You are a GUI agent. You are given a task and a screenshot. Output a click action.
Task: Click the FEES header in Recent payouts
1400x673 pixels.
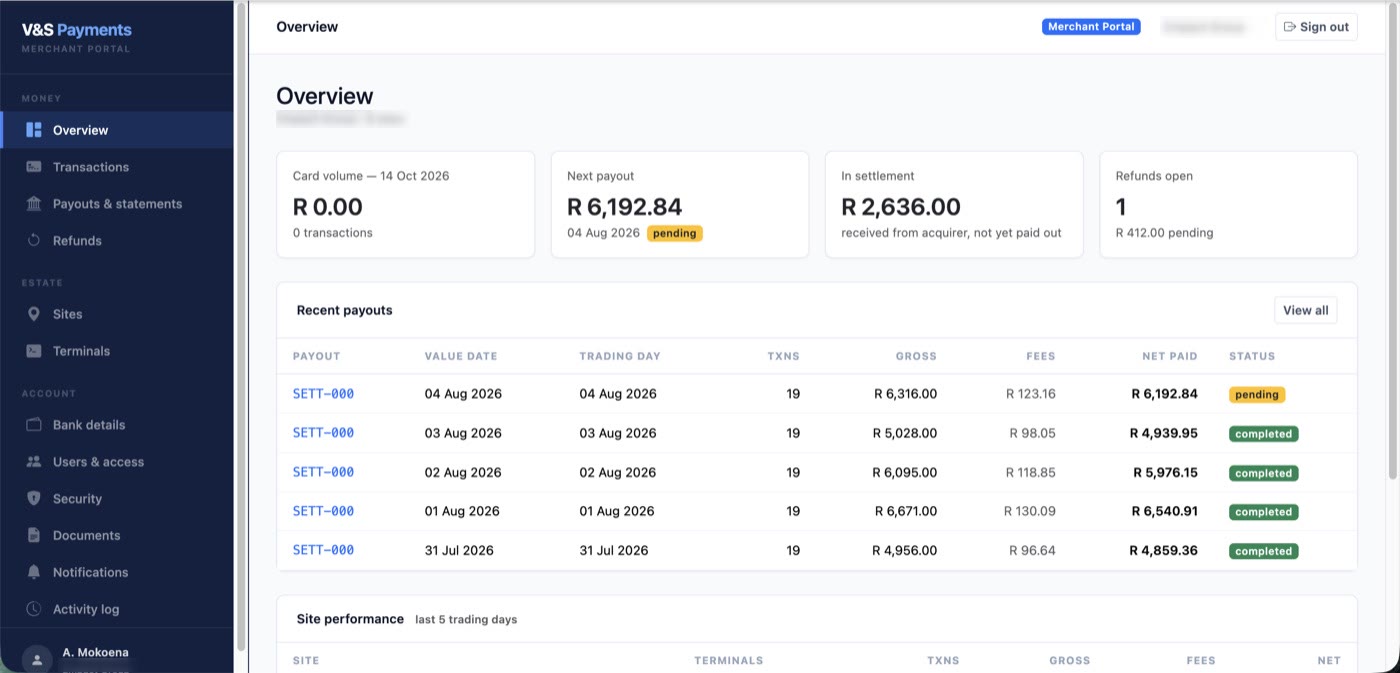click(x=1041, y=356)
